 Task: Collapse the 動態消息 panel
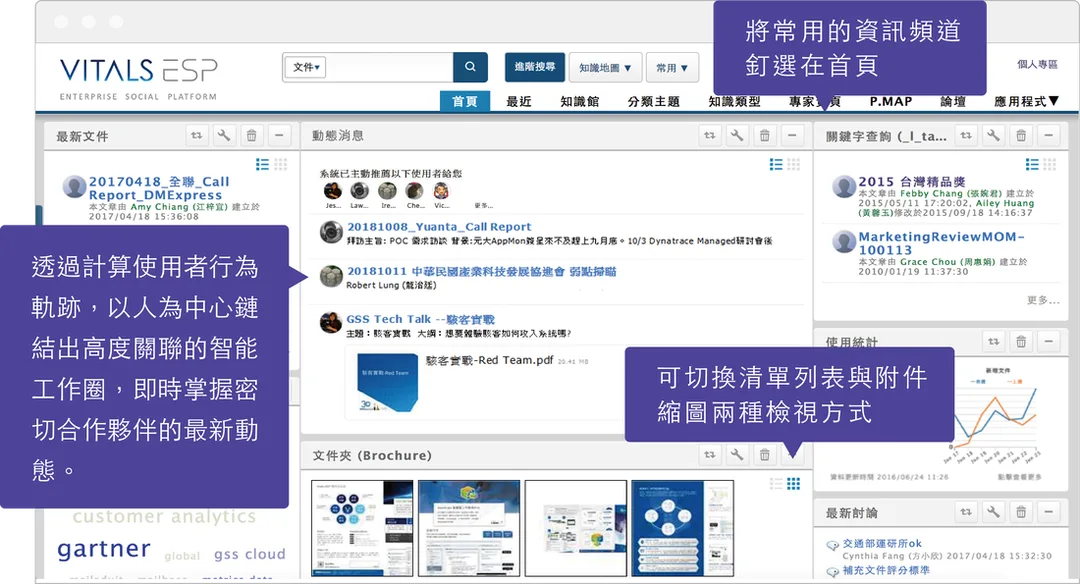point(792,136)
